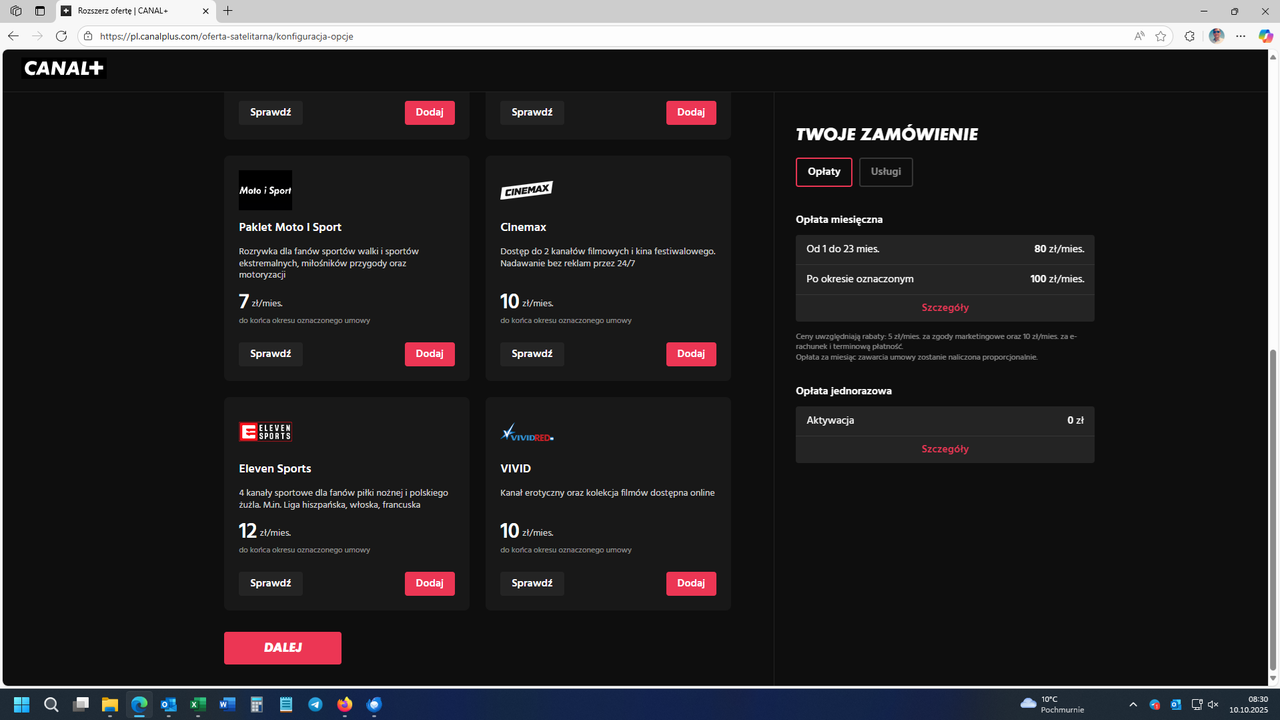Show hidden system tray icons

1133,704
